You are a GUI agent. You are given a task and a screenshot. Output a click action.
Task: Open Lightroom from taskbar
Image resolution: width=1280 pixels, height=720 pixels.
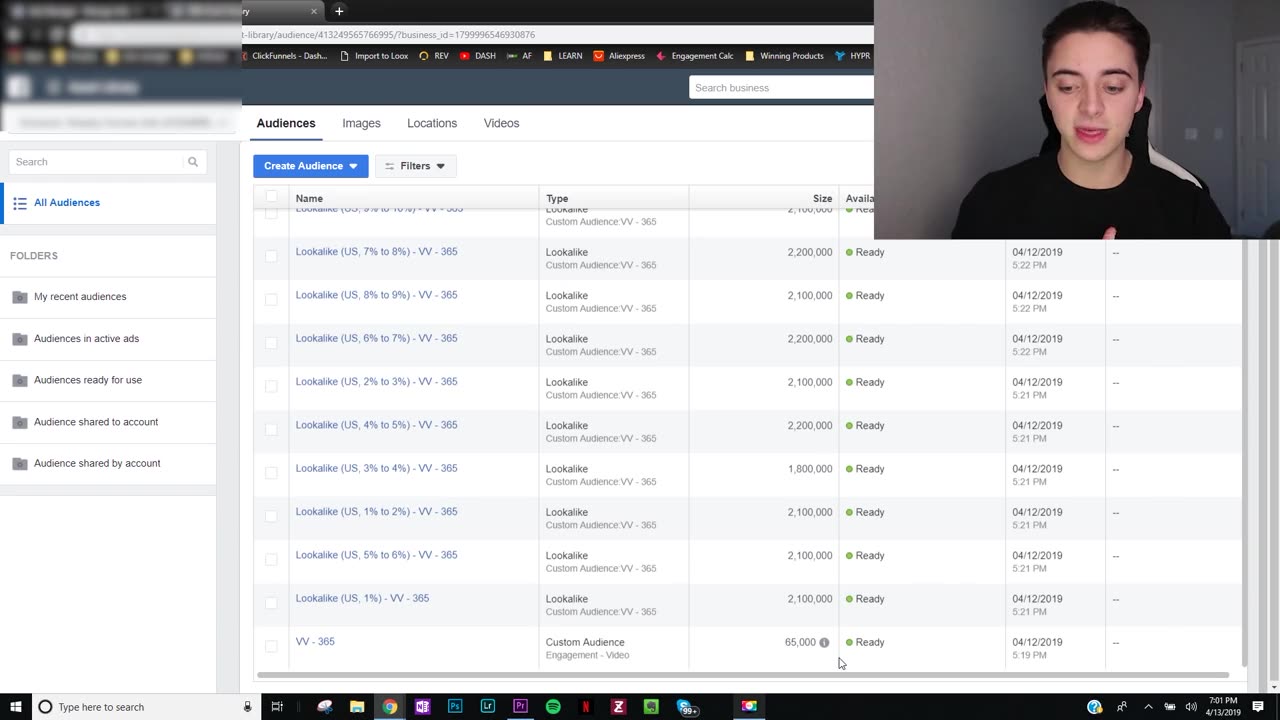pyautogui.click(x=488, y=707)
